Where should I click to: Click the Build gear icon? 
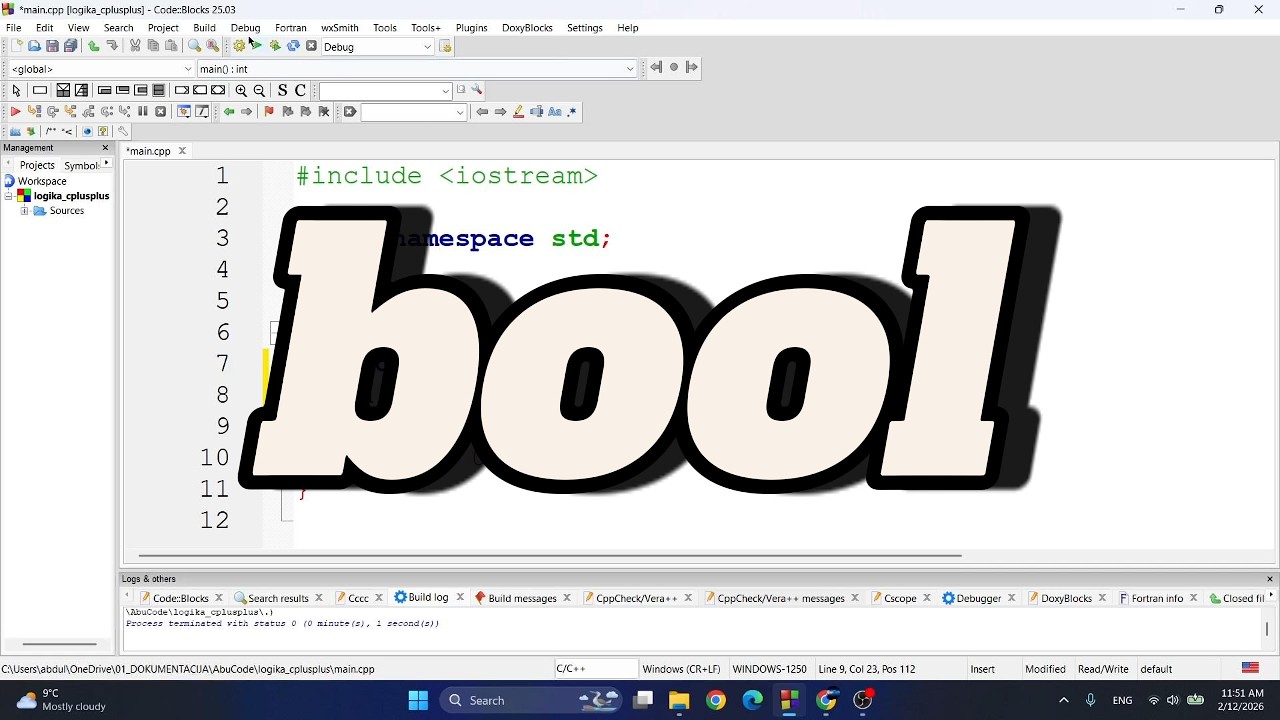click(x=239, y=46)
